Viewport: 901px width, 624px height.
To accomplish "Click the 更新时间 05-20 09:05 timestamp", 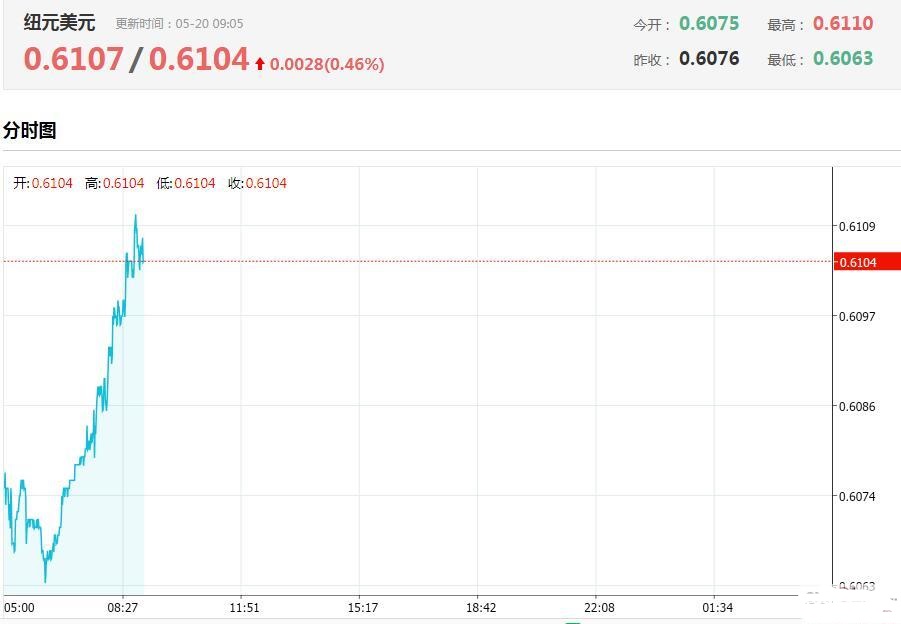I will click(x=179, y=24).
